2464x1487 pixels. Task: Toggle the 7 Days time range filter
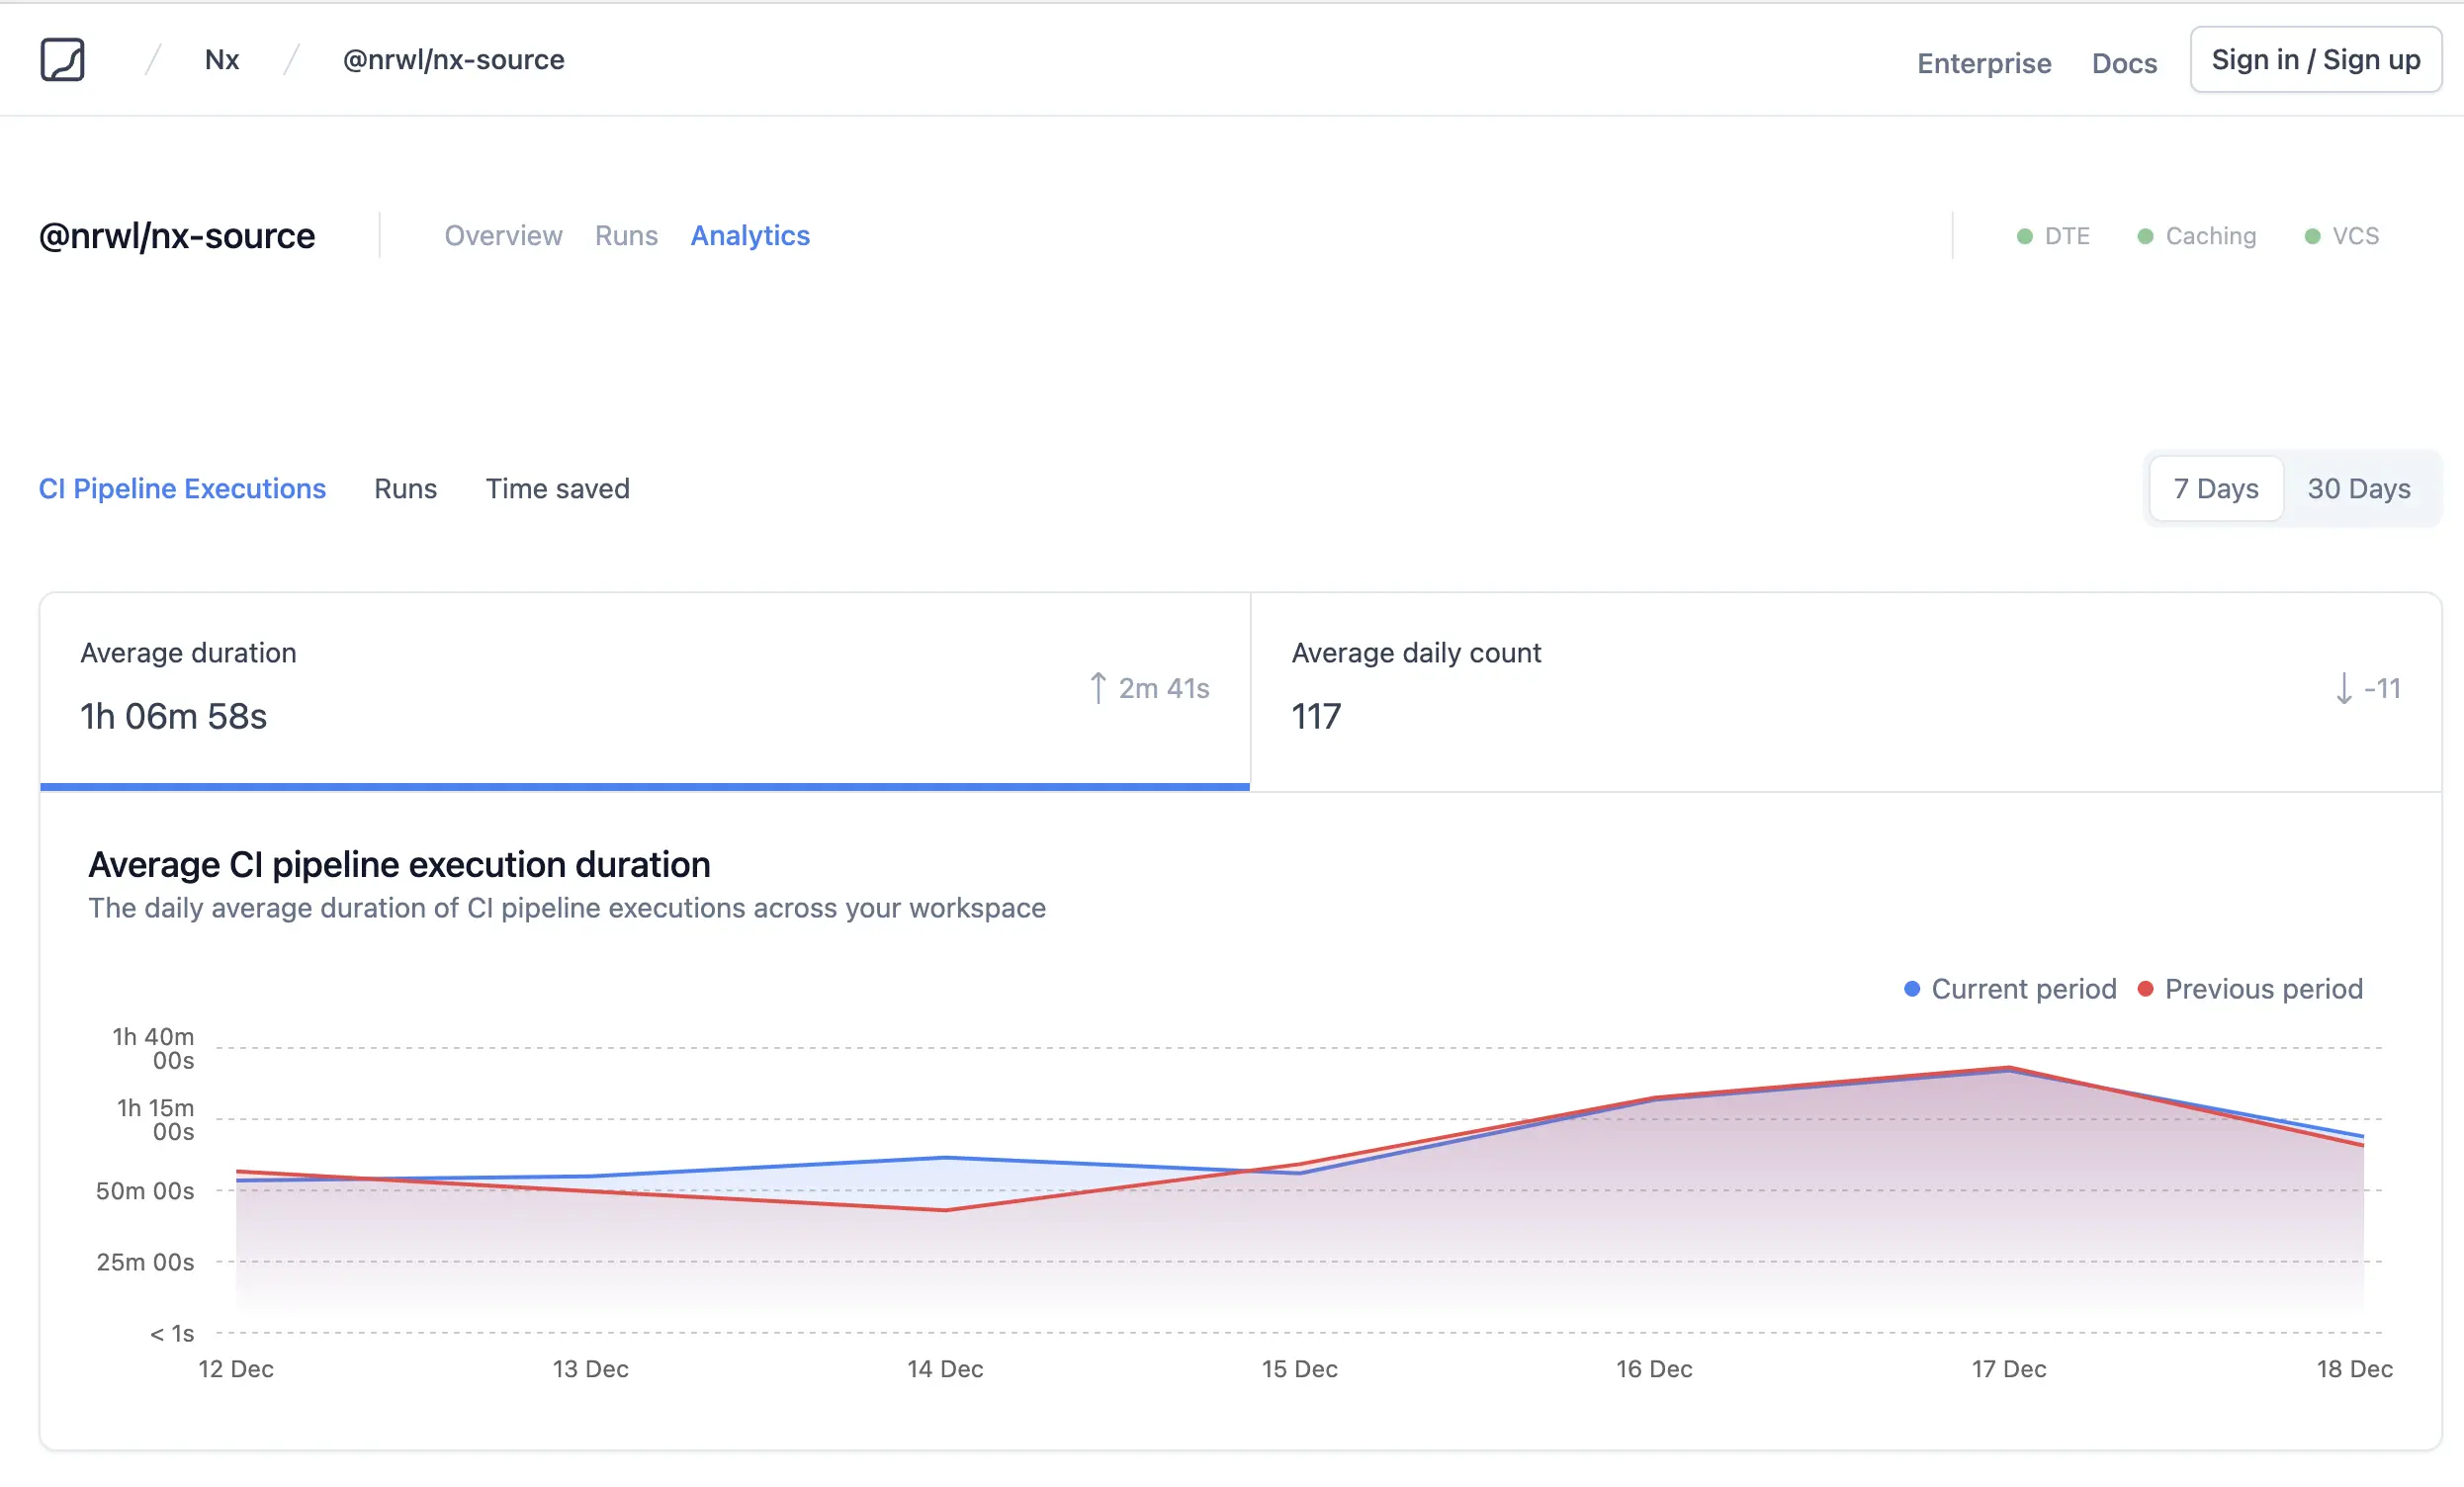(2216, 489)
